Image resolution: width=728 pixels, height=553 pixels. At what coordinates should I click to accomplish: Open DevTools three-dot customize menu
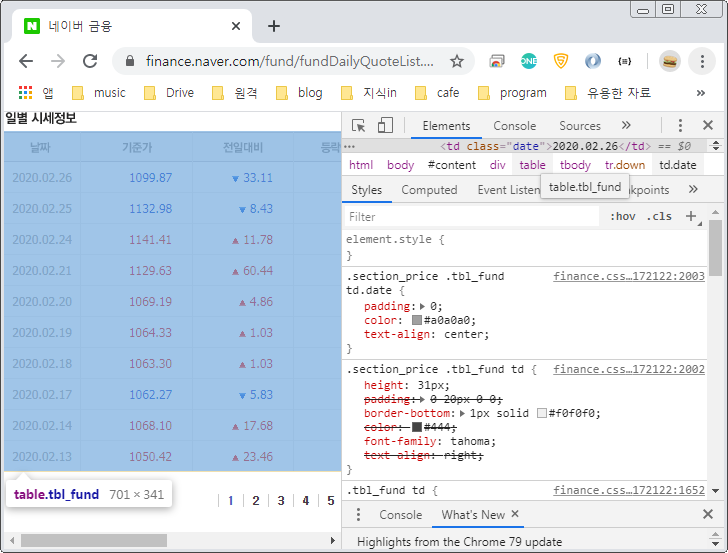(680, 126)
